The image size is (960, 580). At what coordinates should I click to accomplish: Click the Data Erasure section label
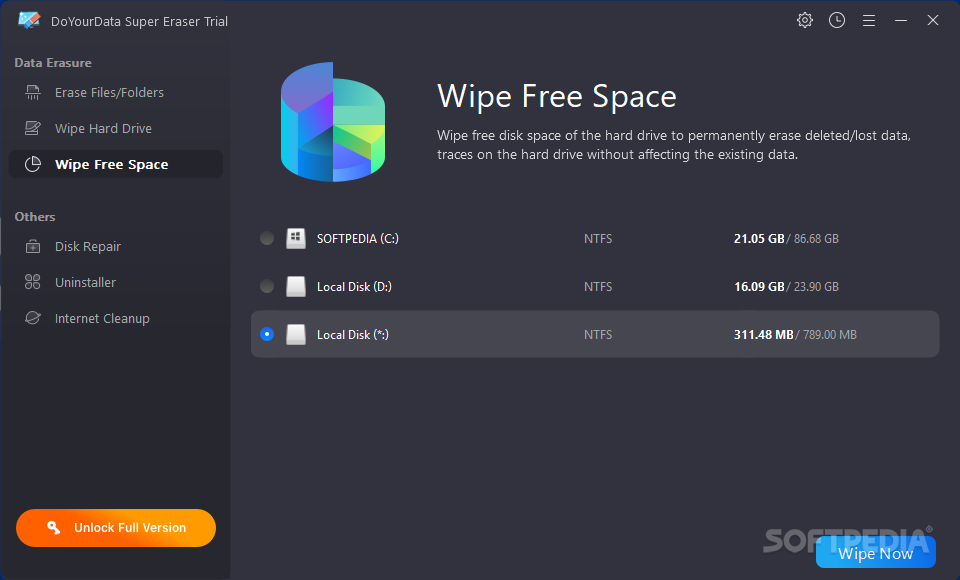(53, 62)
